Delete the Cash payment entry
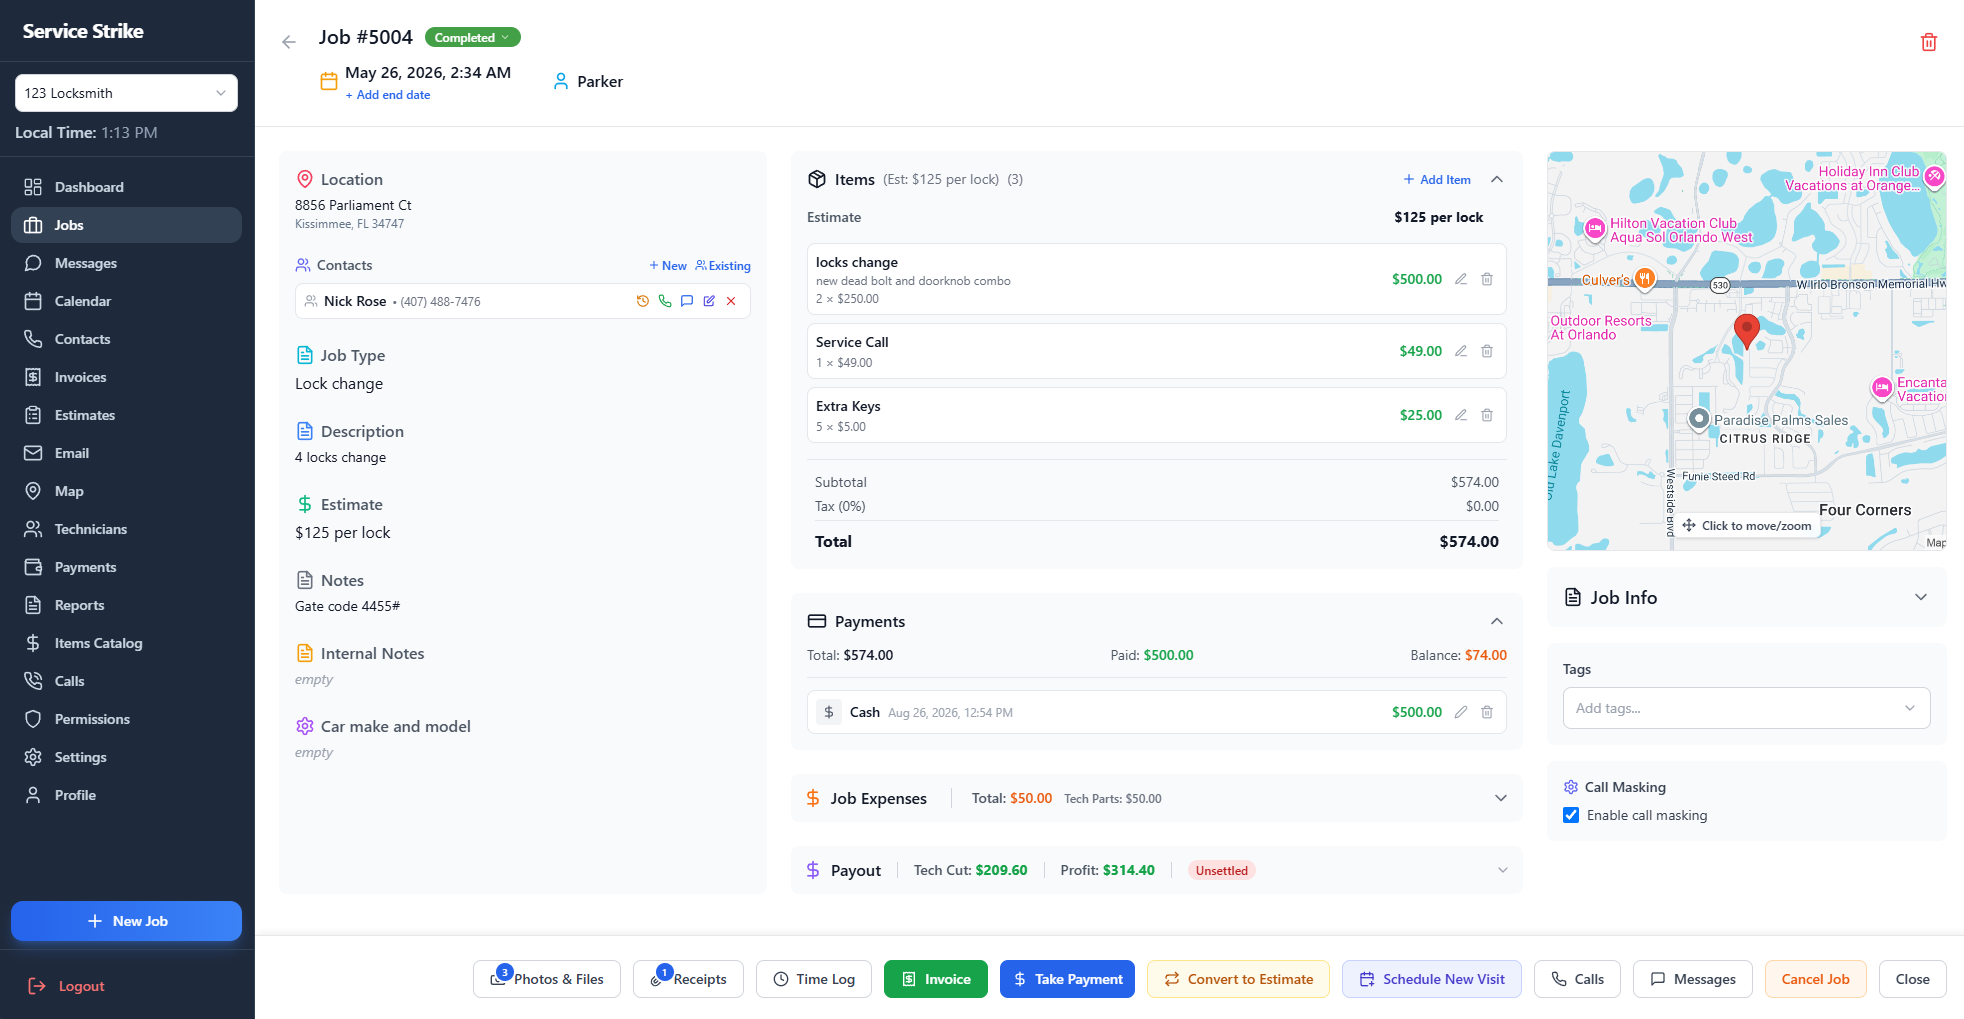The height and width of the screenshot is (1019, 1964). tap(1487, 712)
